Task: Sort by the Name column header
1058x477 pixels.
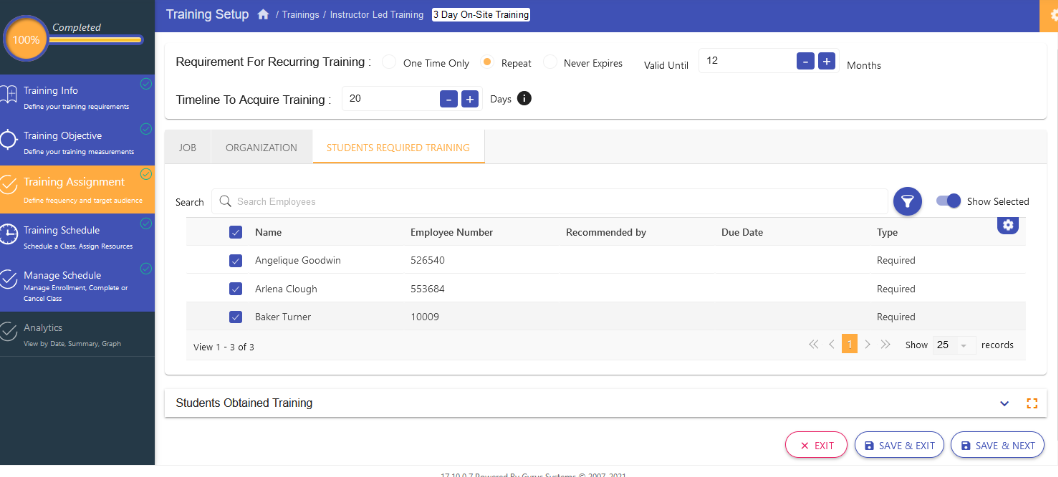Action: pos(268,232)
